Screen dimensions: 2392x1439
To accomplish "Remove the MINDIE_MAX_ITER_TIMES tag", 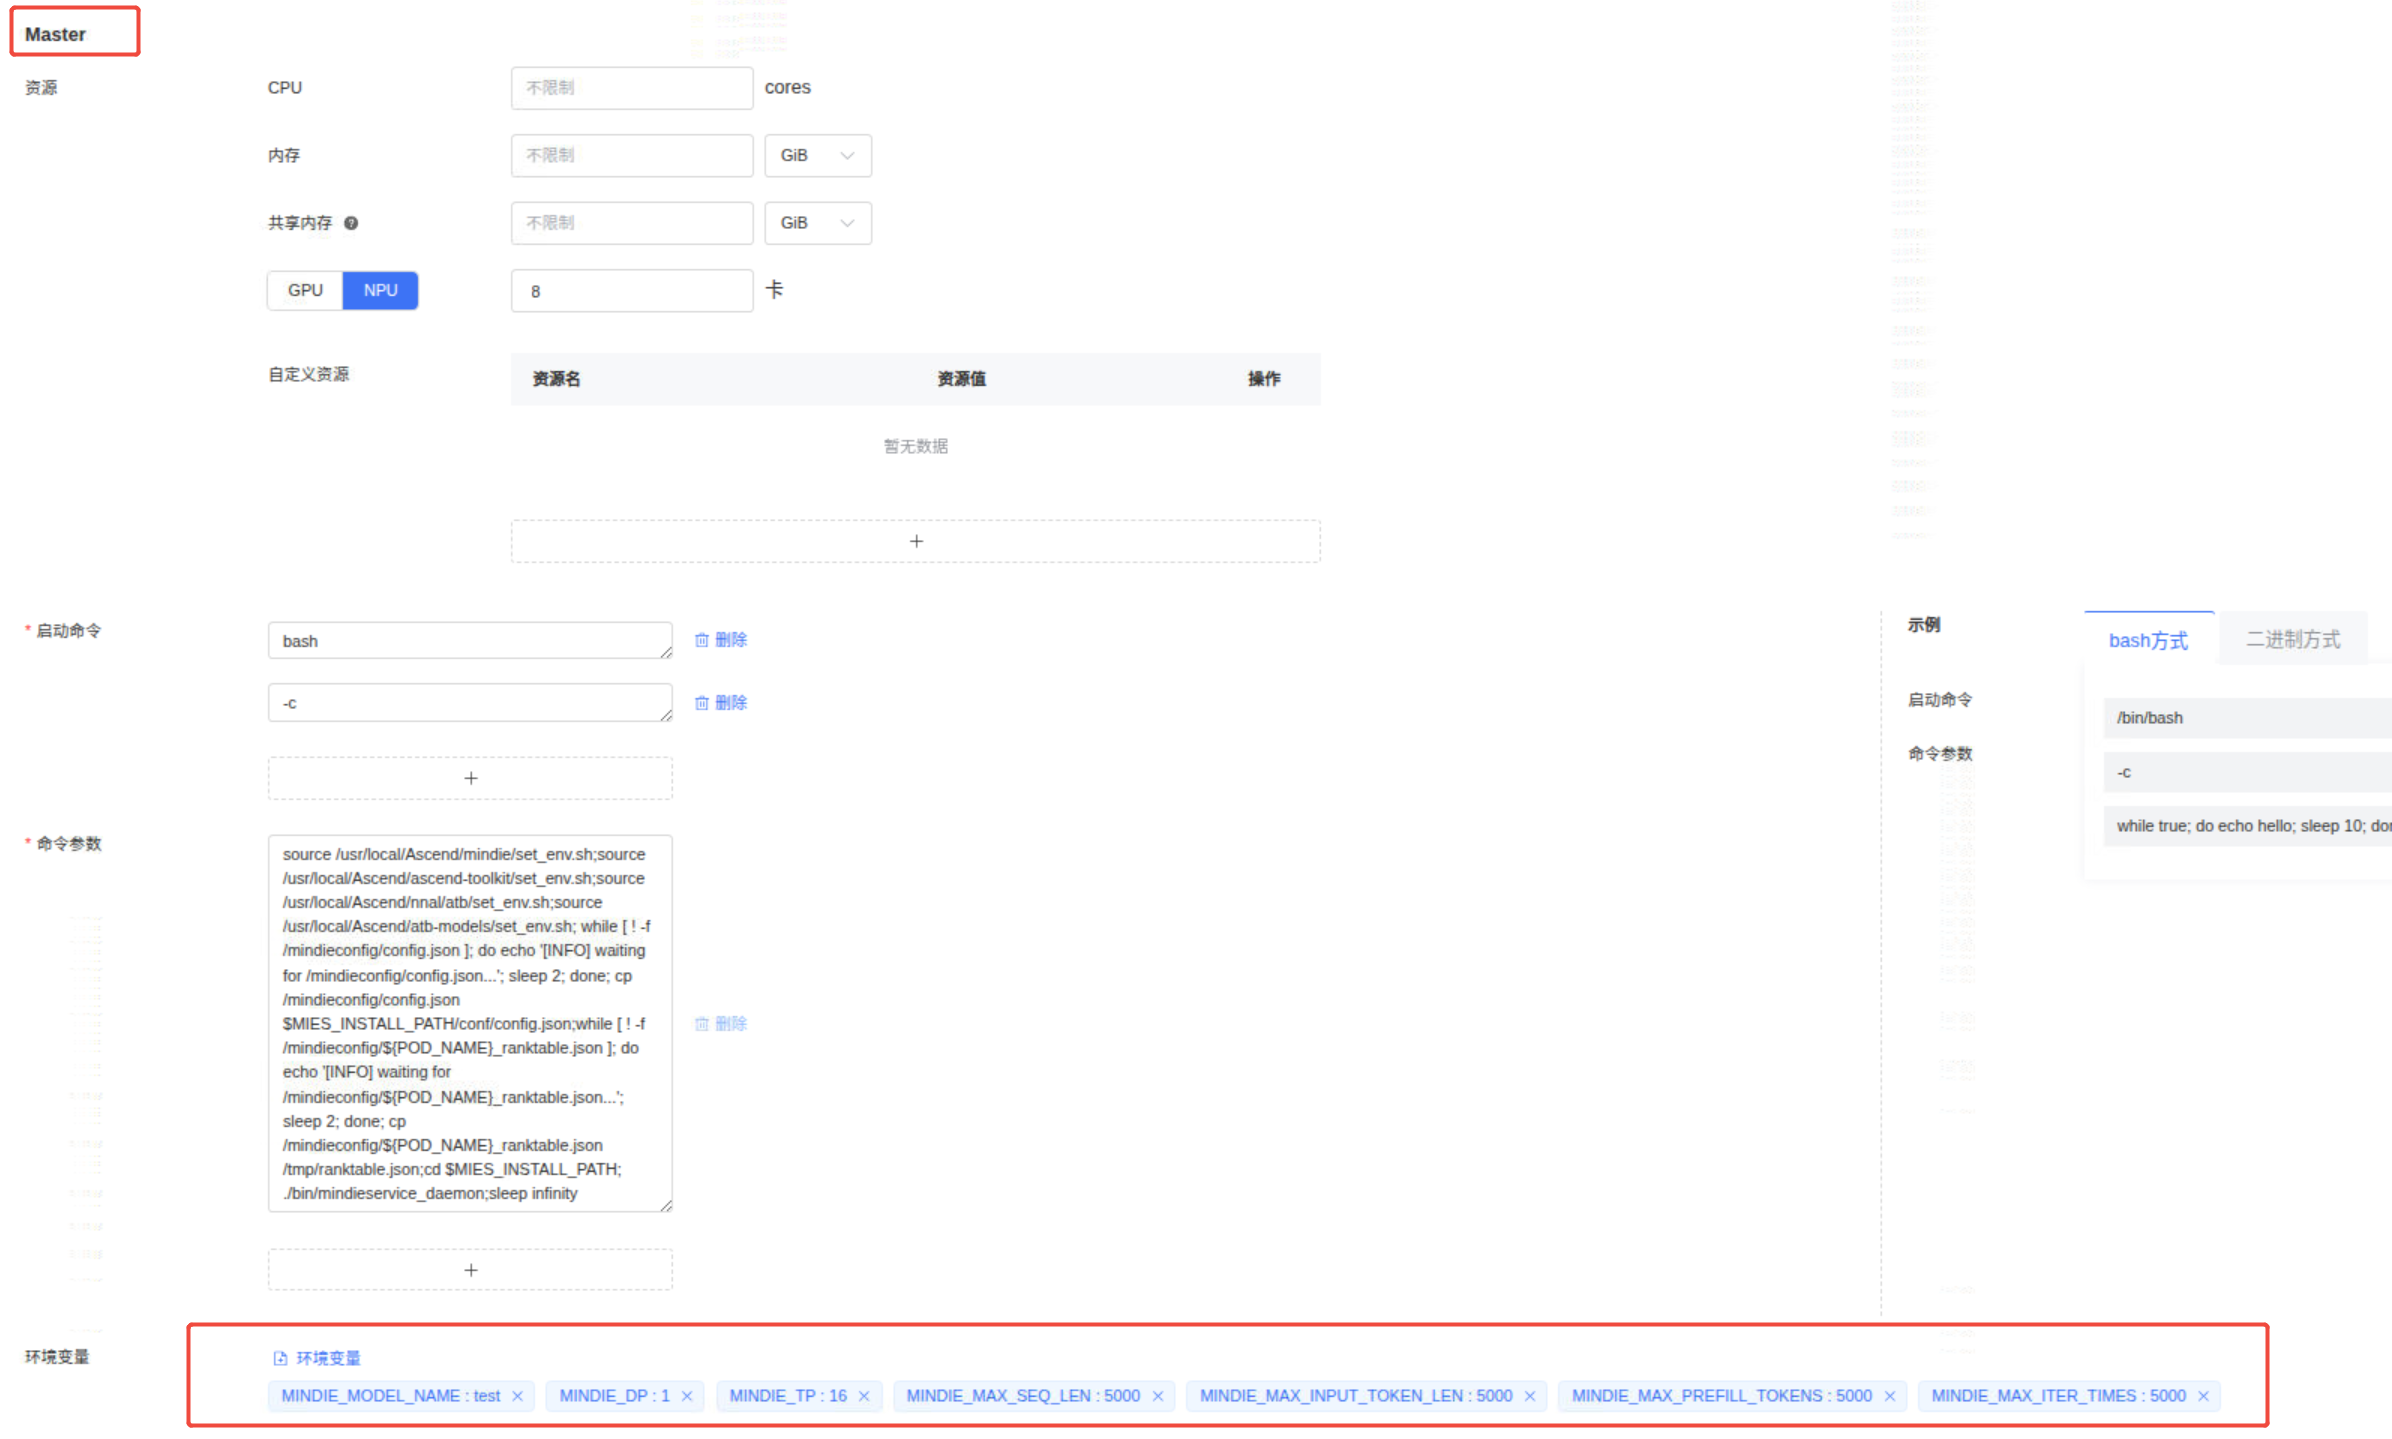I will 2203,1396.
